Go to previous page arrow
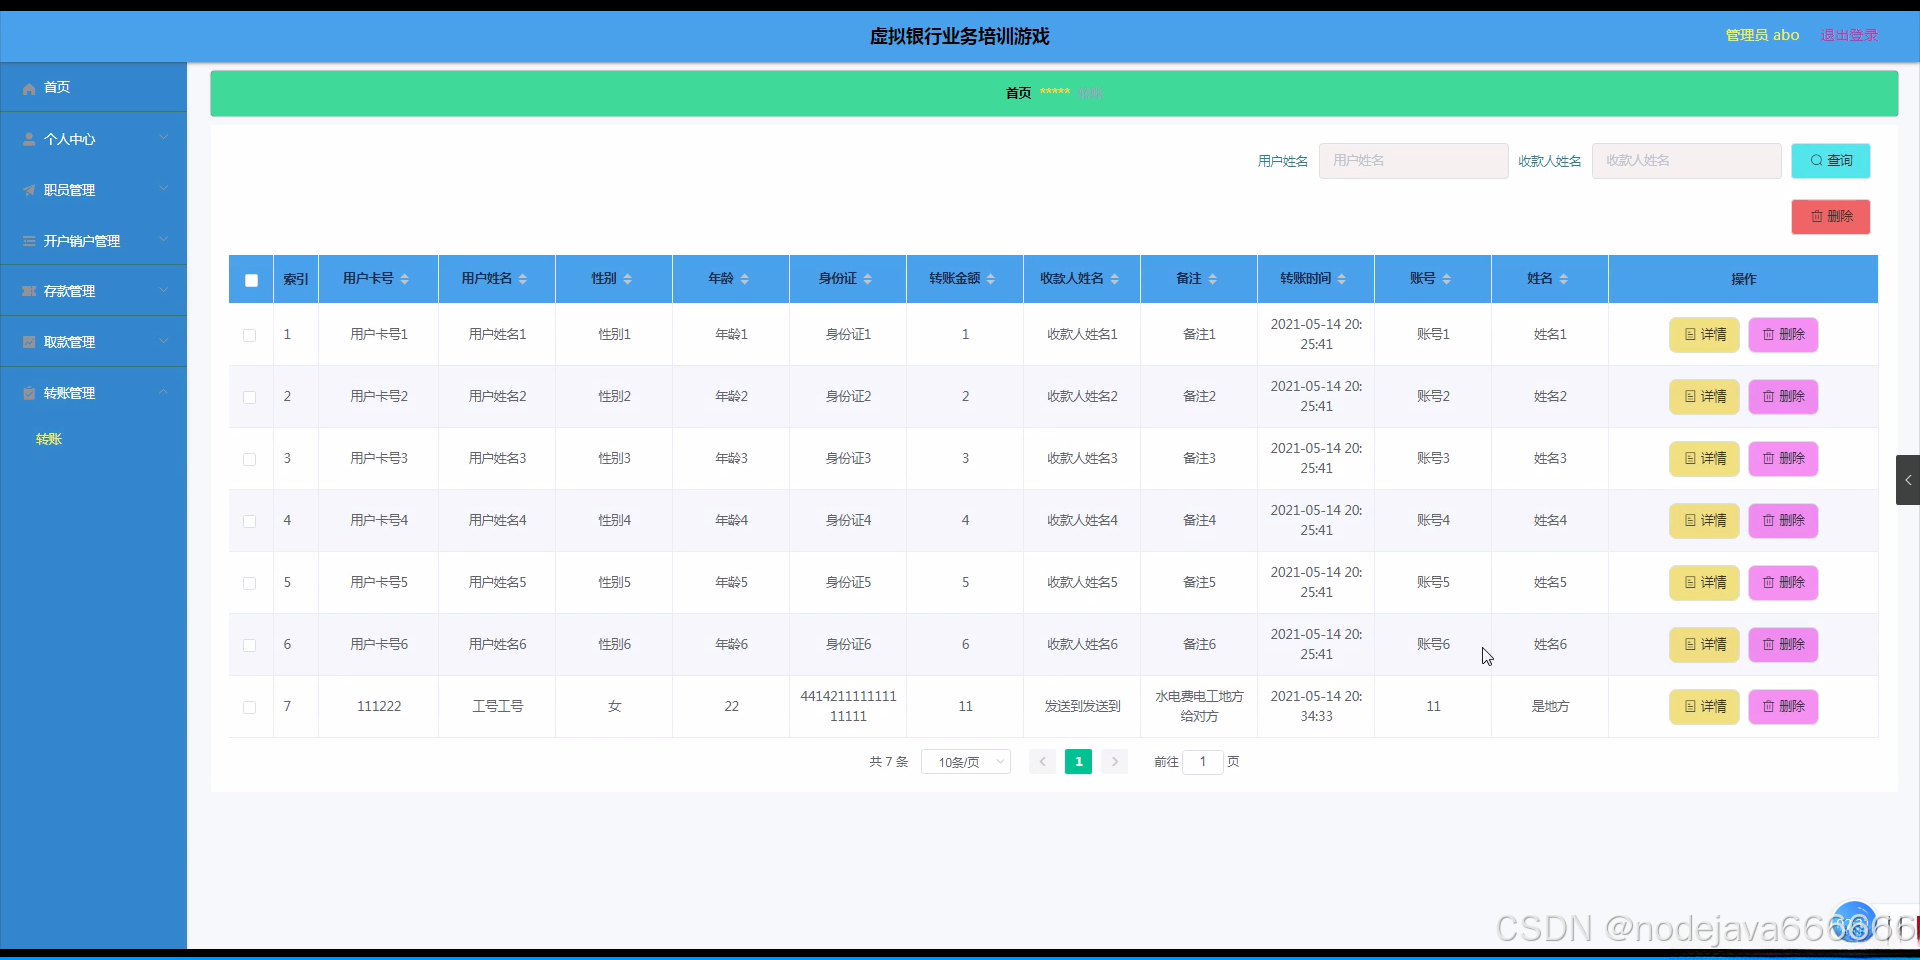The width and height of the screenshot is (1920, 960). pyautogui.click(x=1042, y=762)
